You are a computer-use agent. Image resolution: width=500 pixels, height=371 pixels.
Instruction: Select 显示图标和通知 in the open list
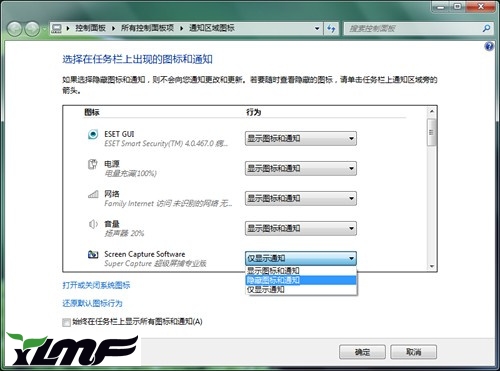(x=301, y=271)
